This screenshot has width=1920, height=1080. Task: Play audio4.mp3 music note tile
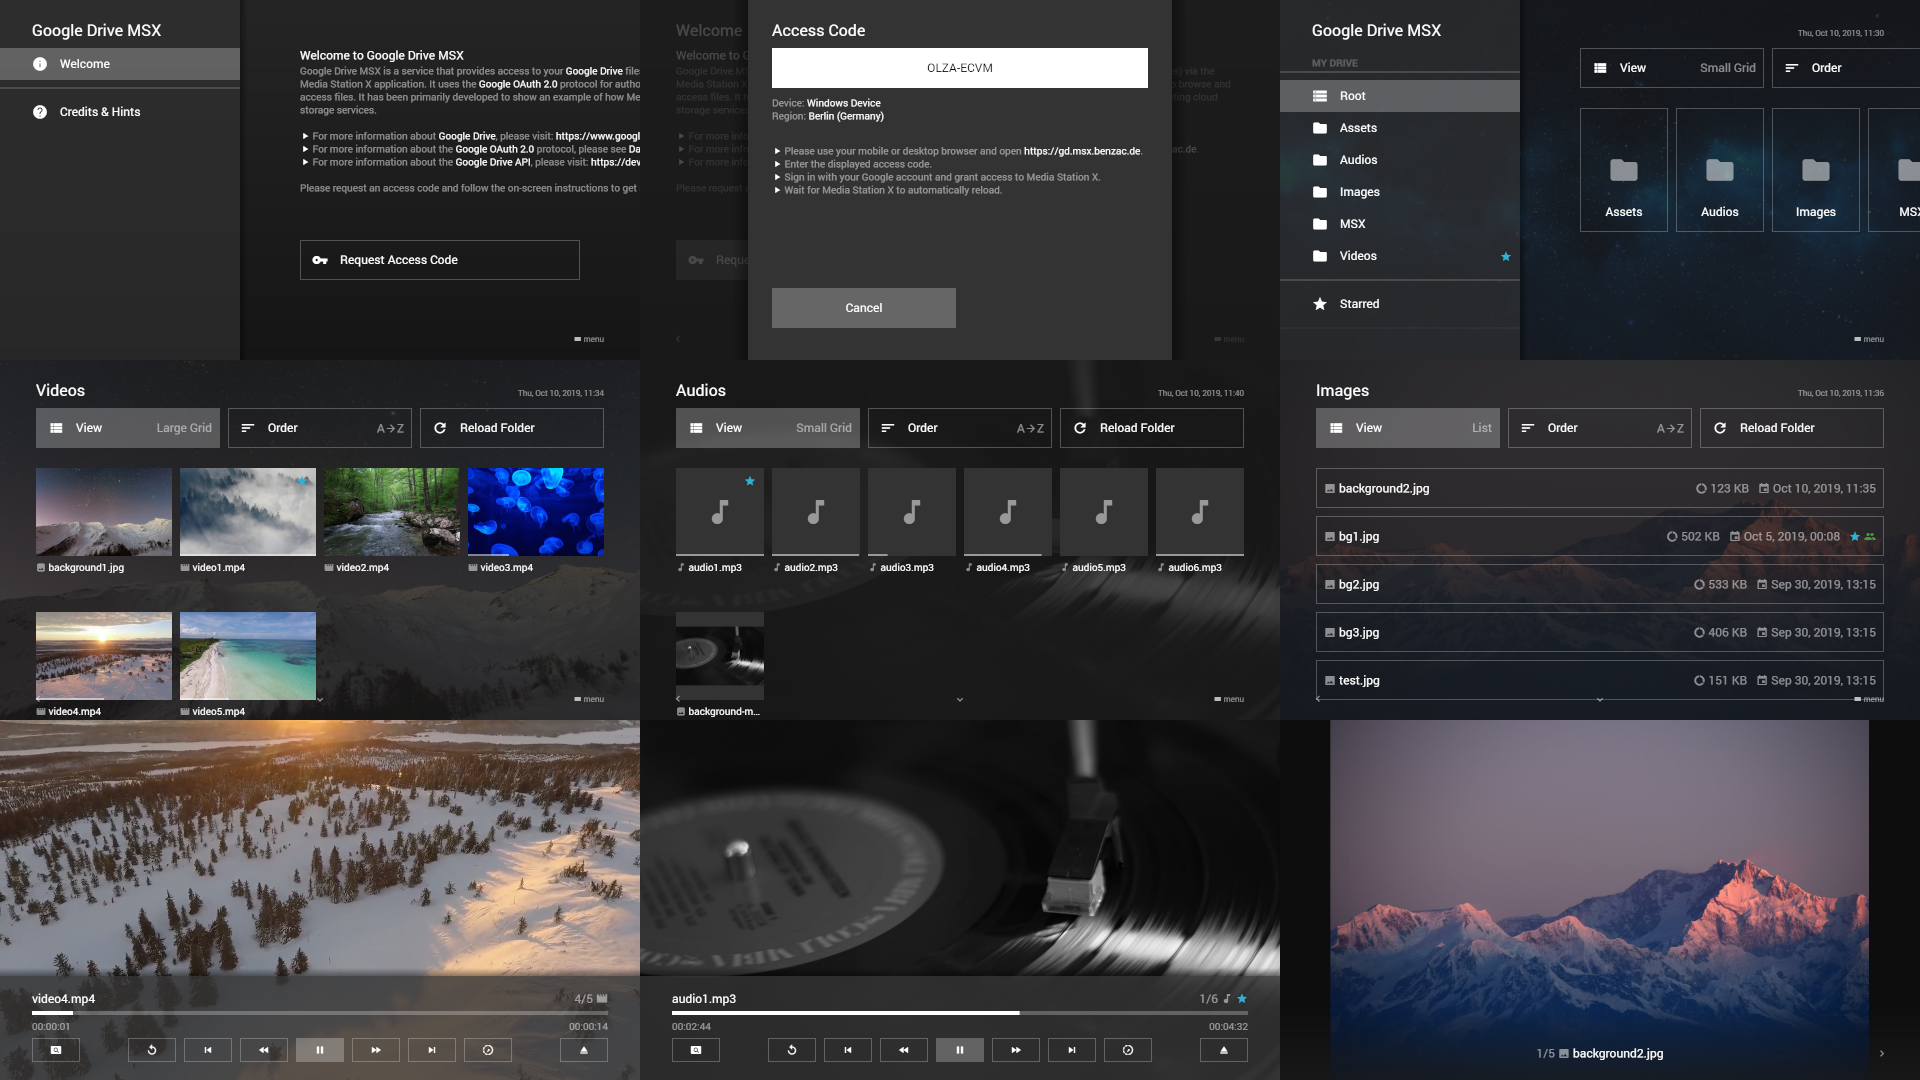[x=1008, y=512]
